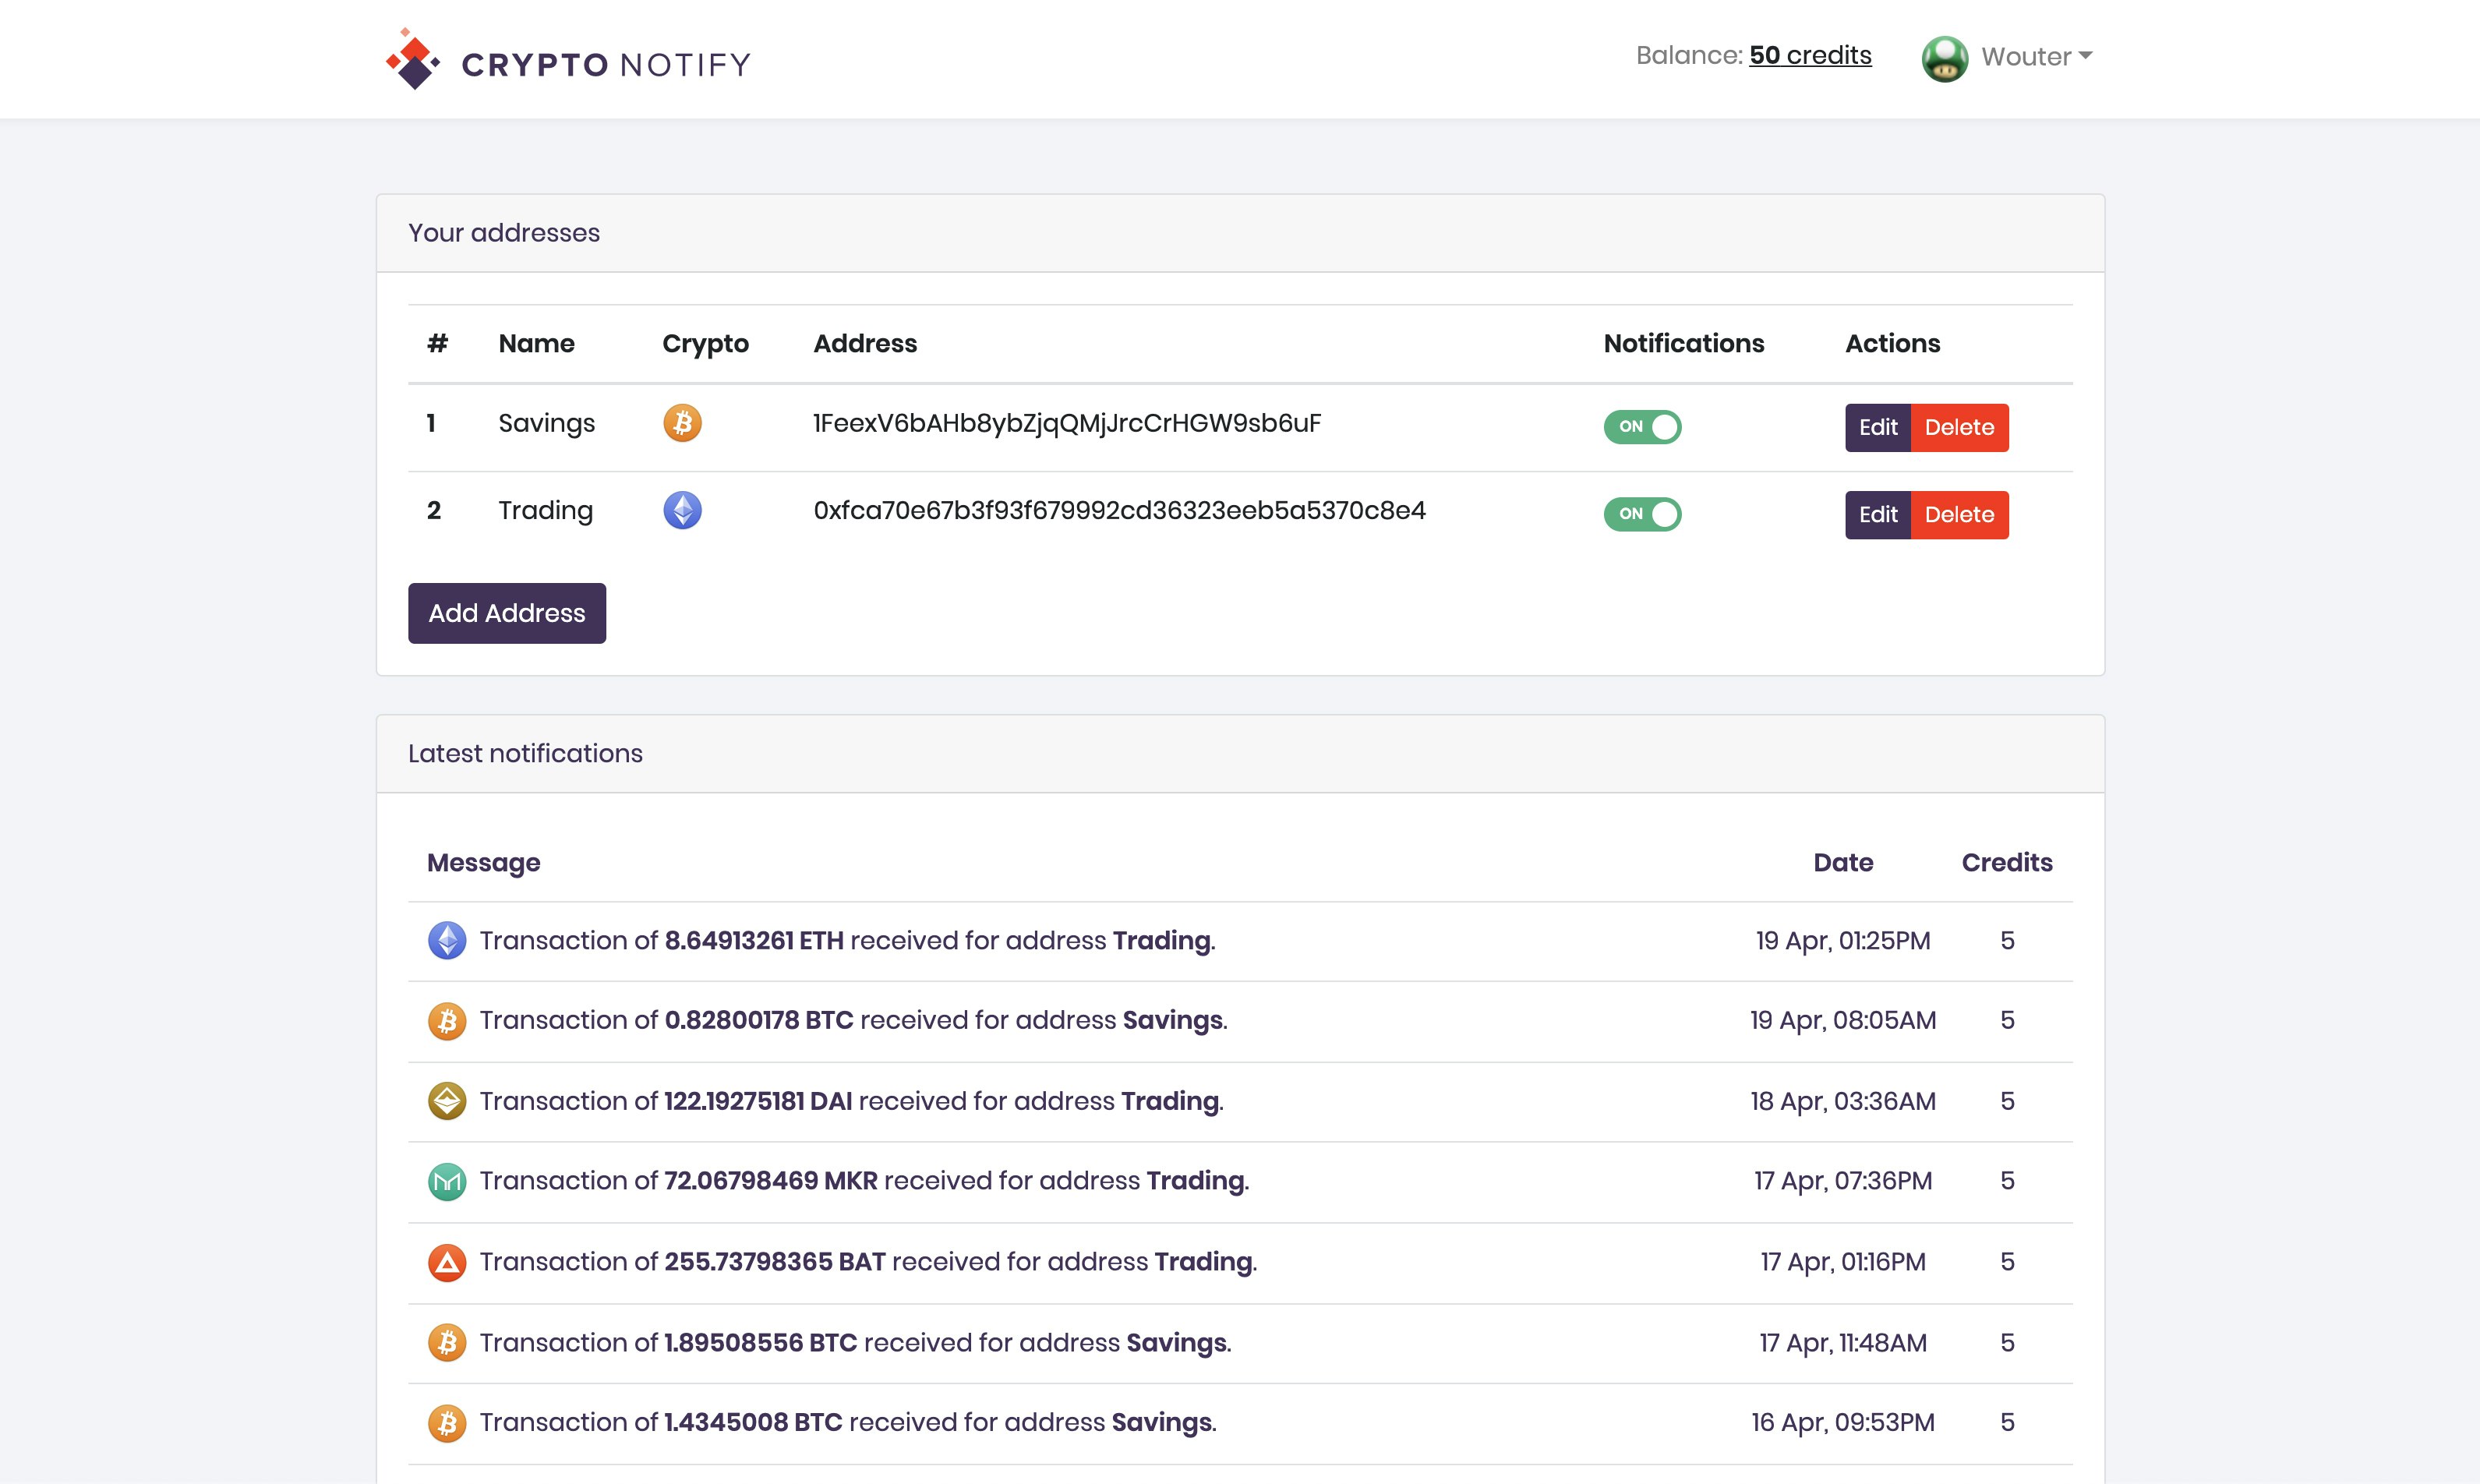Select the ETH icon next to the 8.64913261 notification
The width and height of the screenshot is (2480, 1484).
[x=447, y=940]
